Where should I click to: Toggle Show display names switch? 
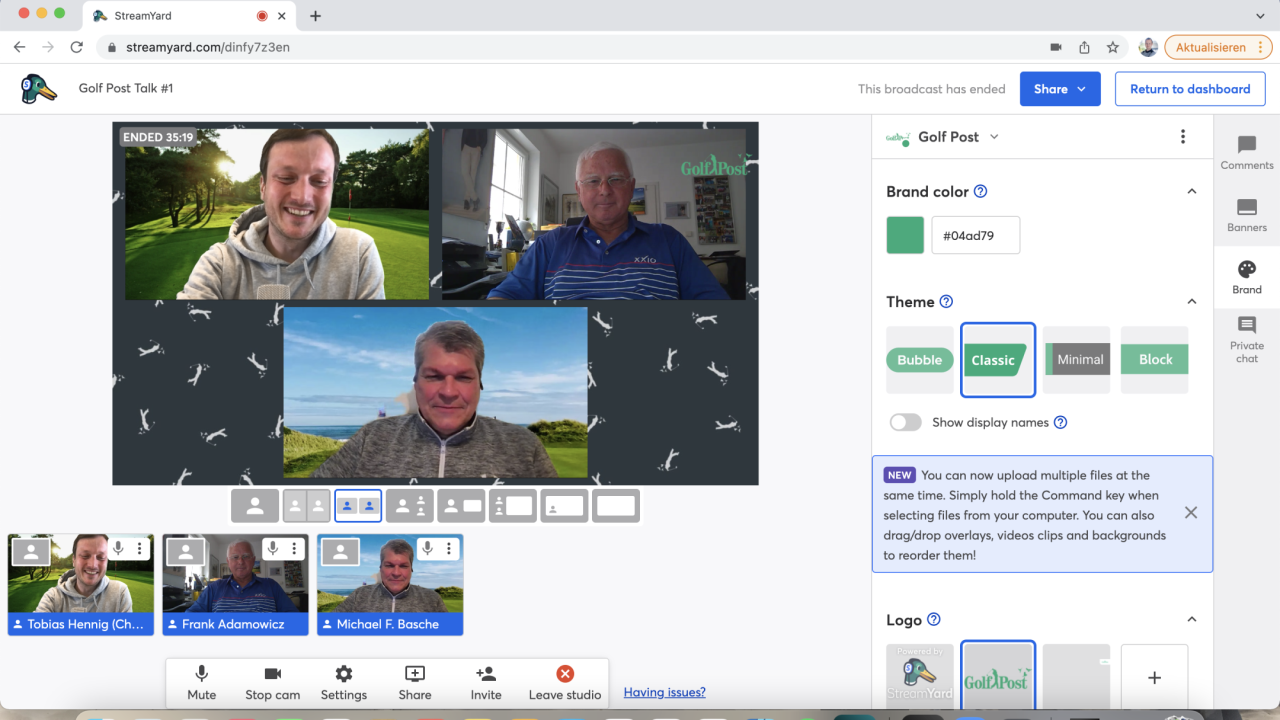906,422
